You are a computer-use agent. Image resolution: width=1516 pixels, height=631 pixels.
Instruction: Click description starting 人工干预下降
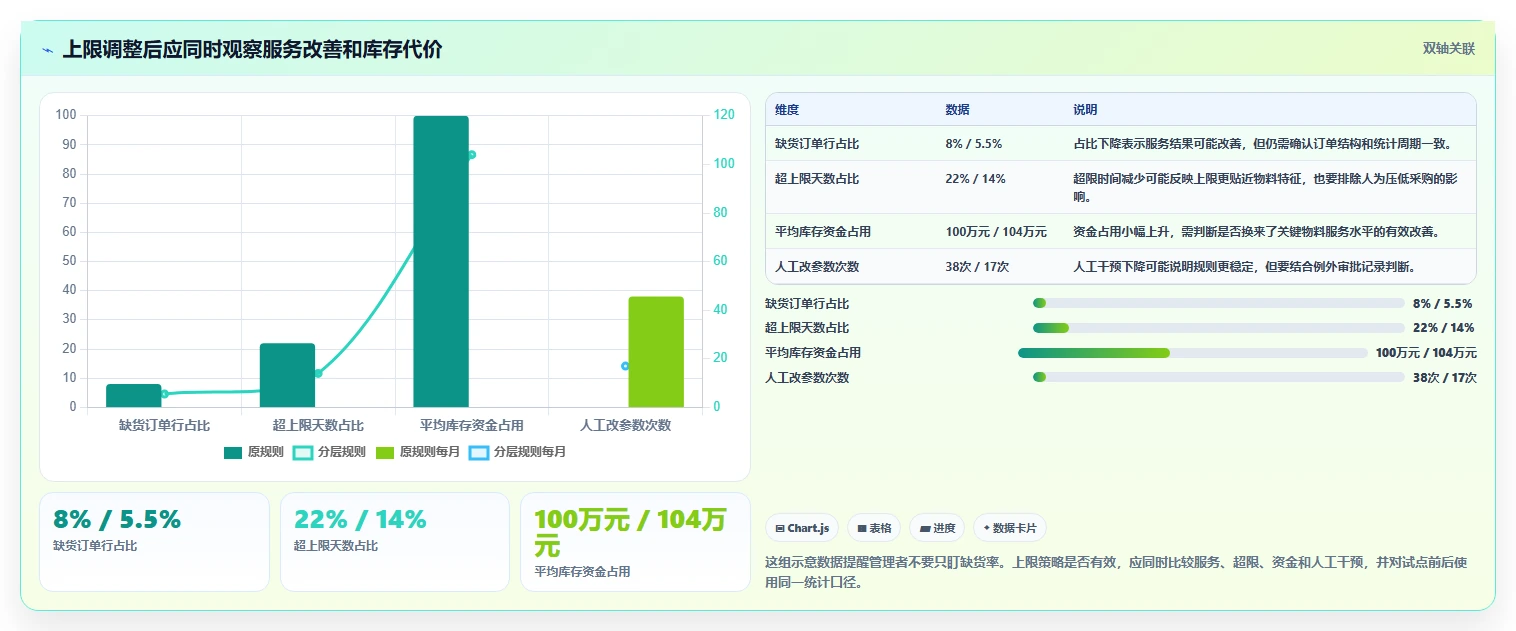click(x=1245, y=267)
